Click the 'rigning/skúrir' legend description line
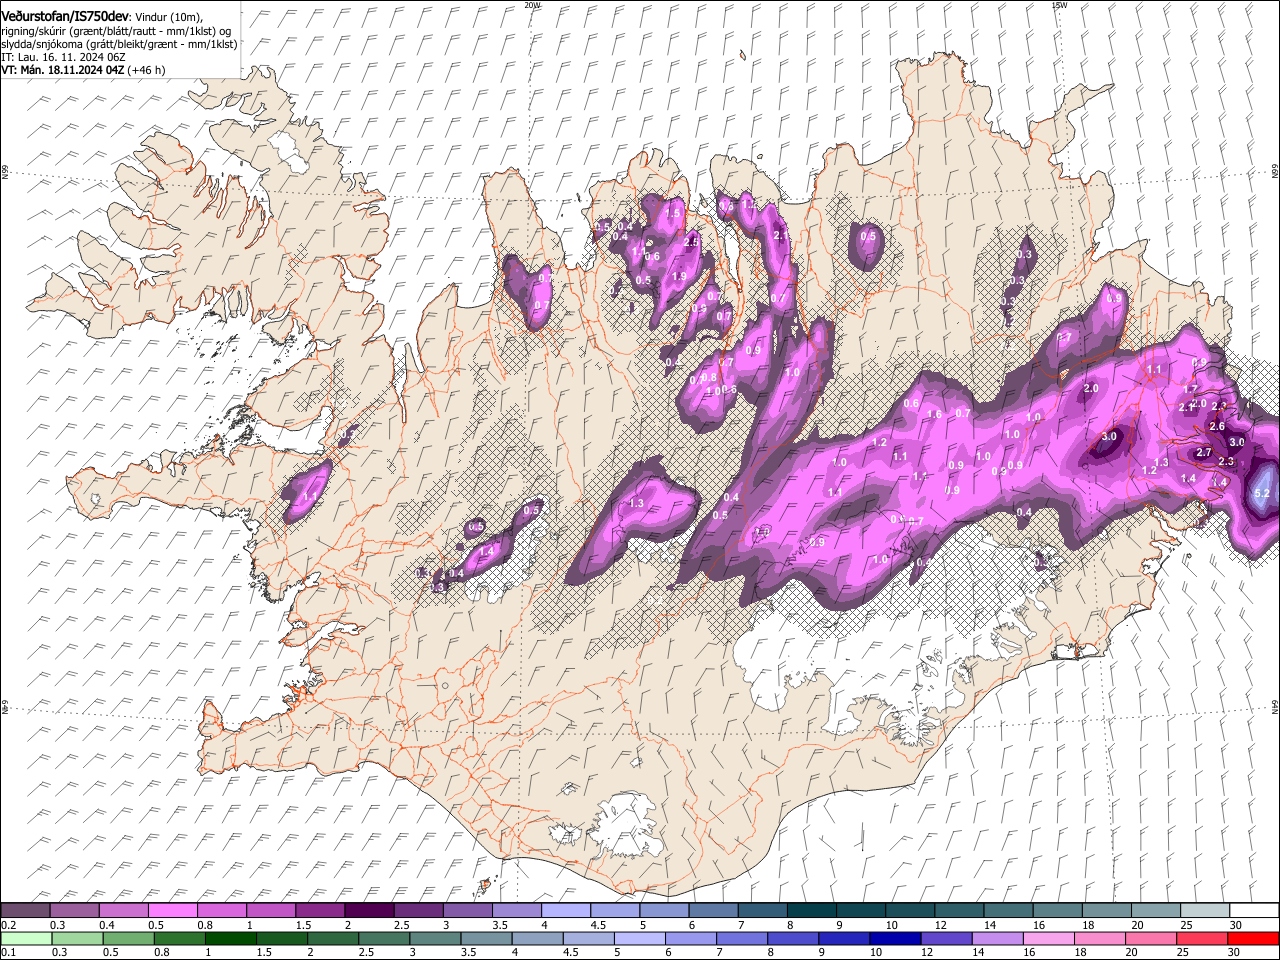The image size is (1280, 960). (x=115, y=31)
